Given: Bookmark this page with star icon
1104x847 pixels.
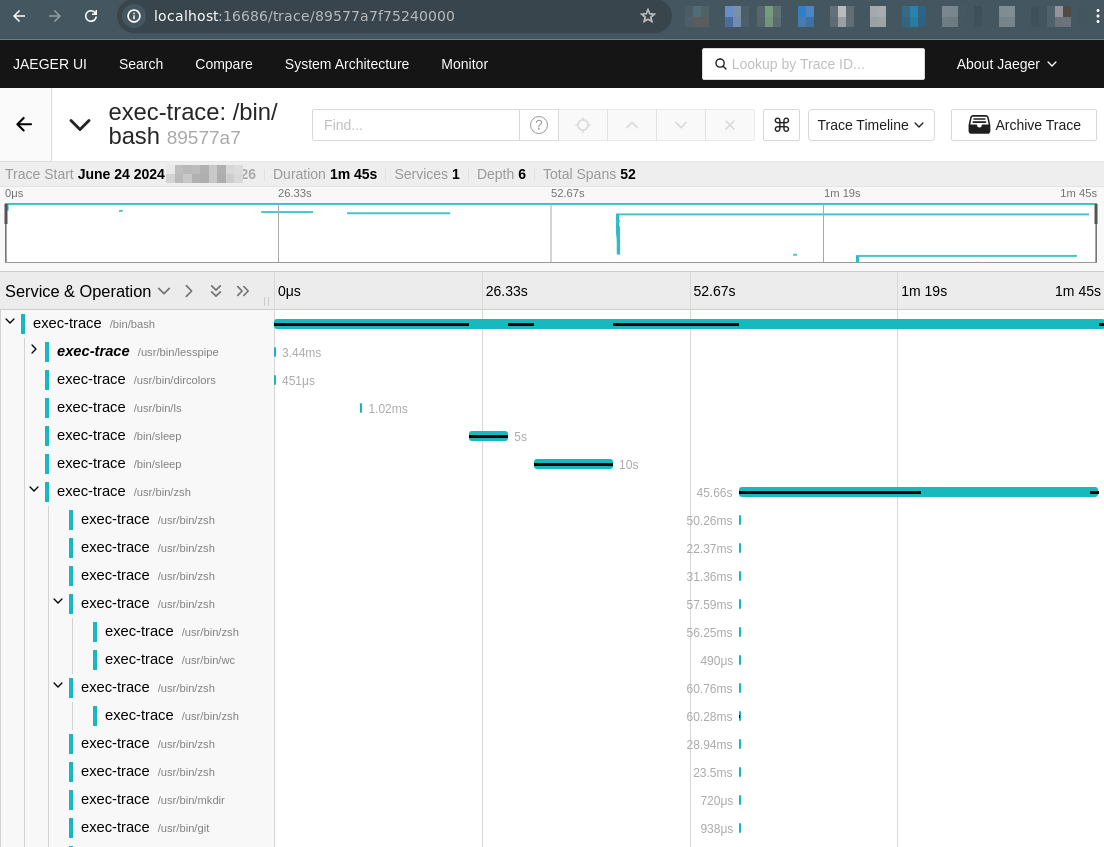Looking at the screenshot, I should (x=648, y=16).
